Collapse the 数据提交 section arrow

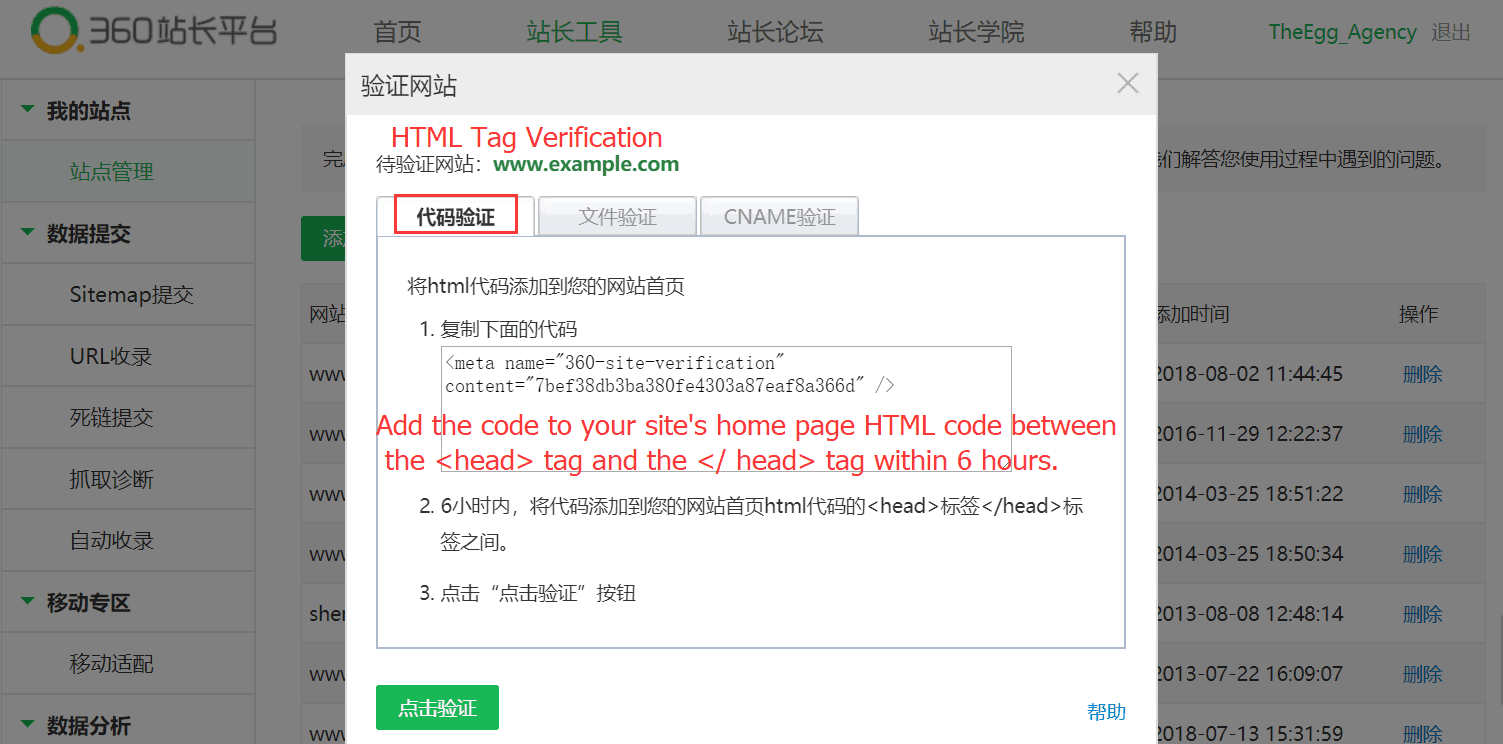[x=27, y=233]
